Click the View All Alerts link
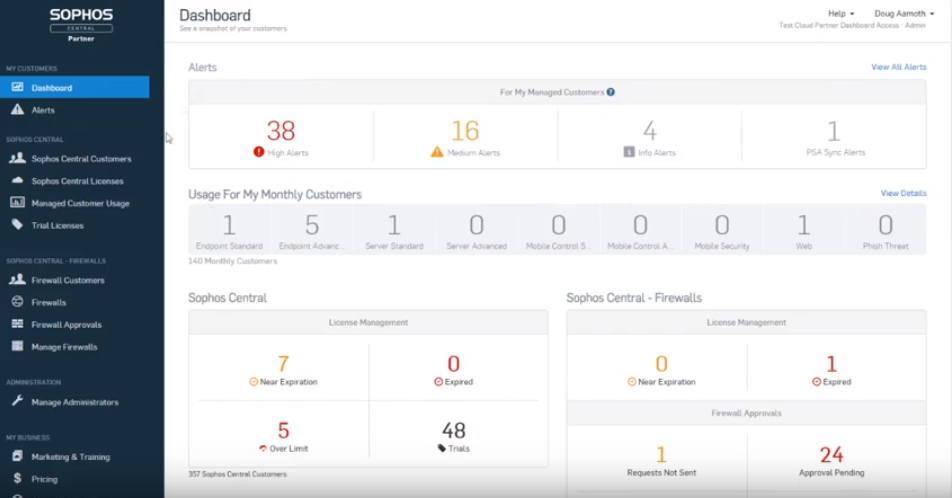The image size is (952, 498). coord(899,67)
